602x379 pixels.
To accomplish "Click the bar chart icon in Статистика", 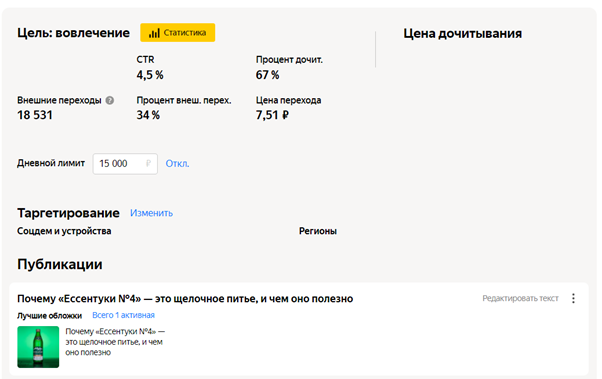I will pos(154,33).
